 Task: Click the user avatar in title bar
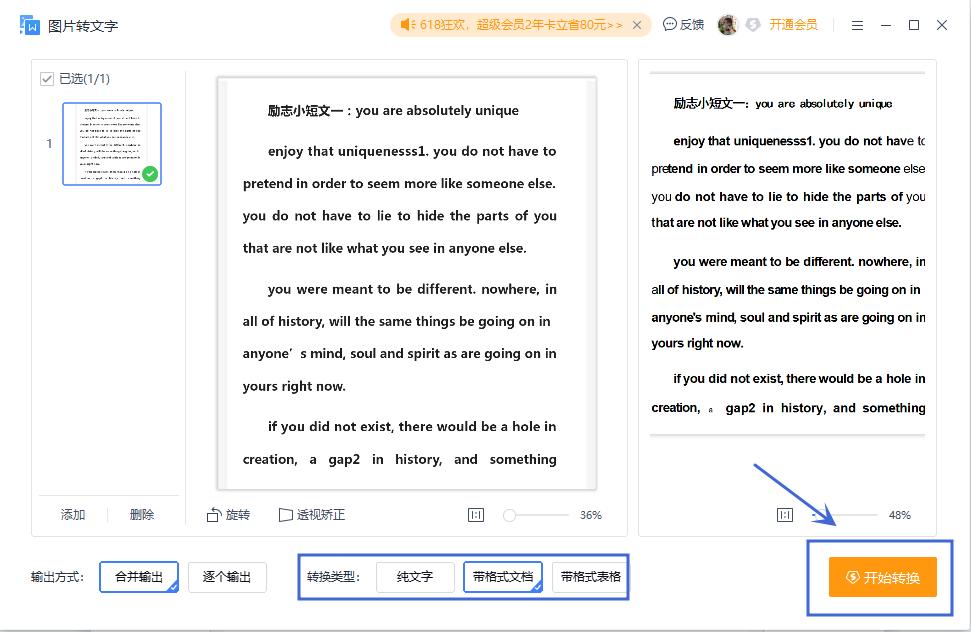[728, 24]
